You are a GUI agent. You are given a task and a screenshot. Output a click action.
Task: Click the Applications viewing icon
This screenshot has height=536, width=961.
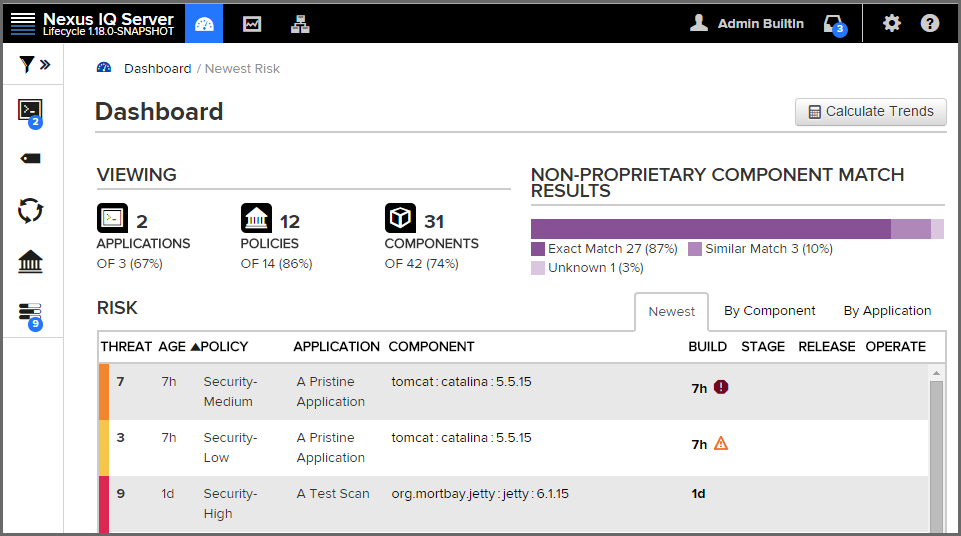tap(112, 218)
